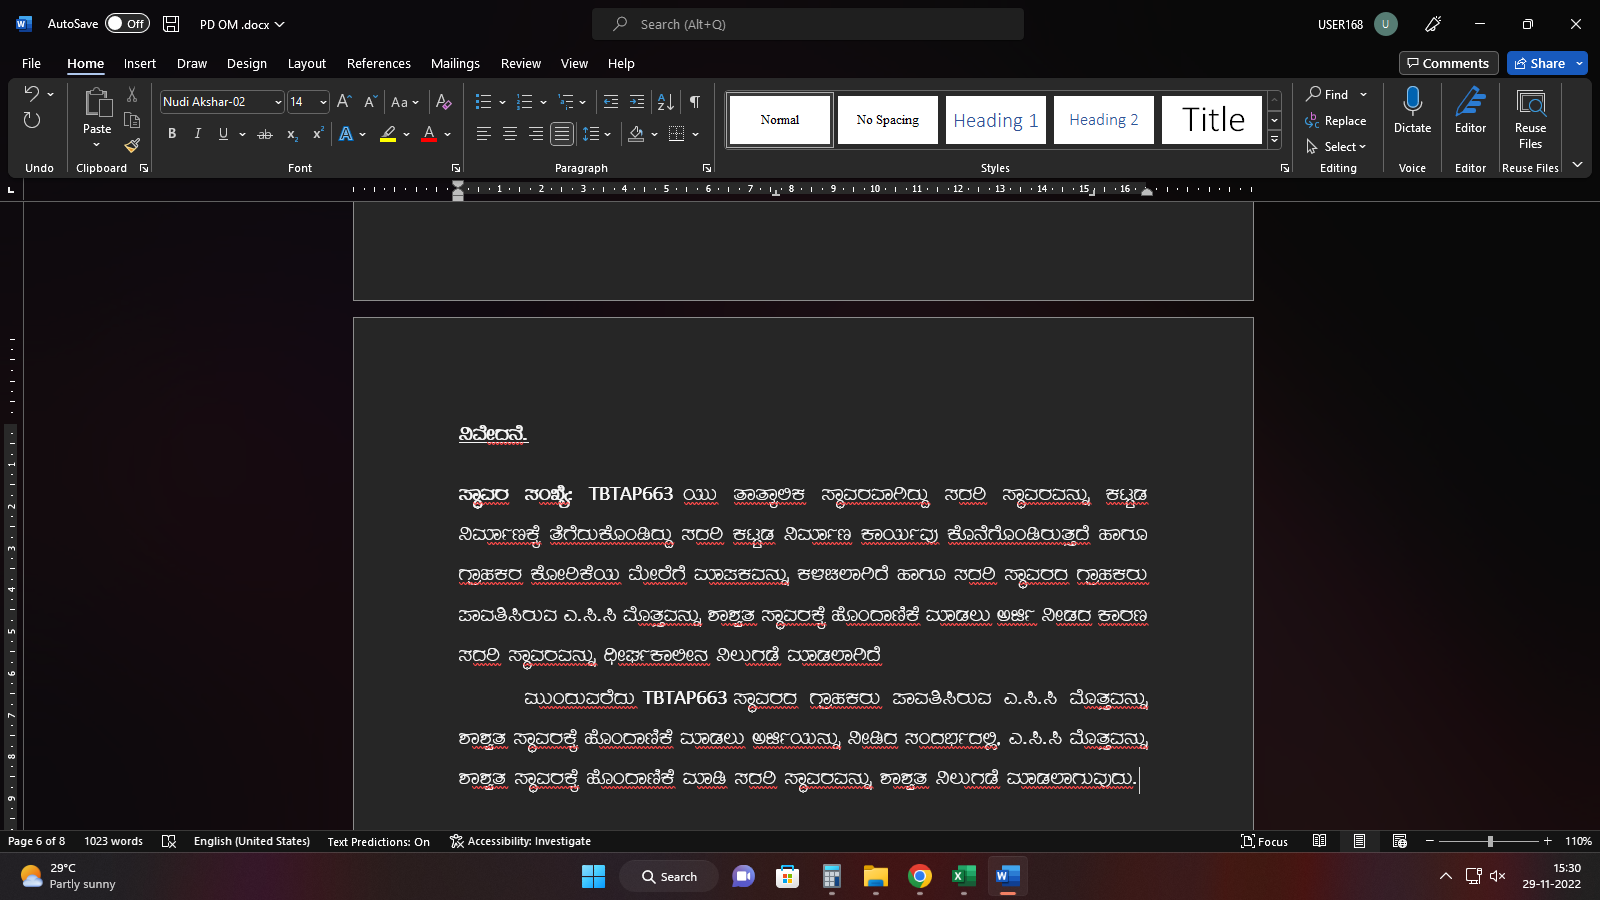Switch to the References tab
This screenshot has width=1600, height=900.
click(x=379, y=63)
